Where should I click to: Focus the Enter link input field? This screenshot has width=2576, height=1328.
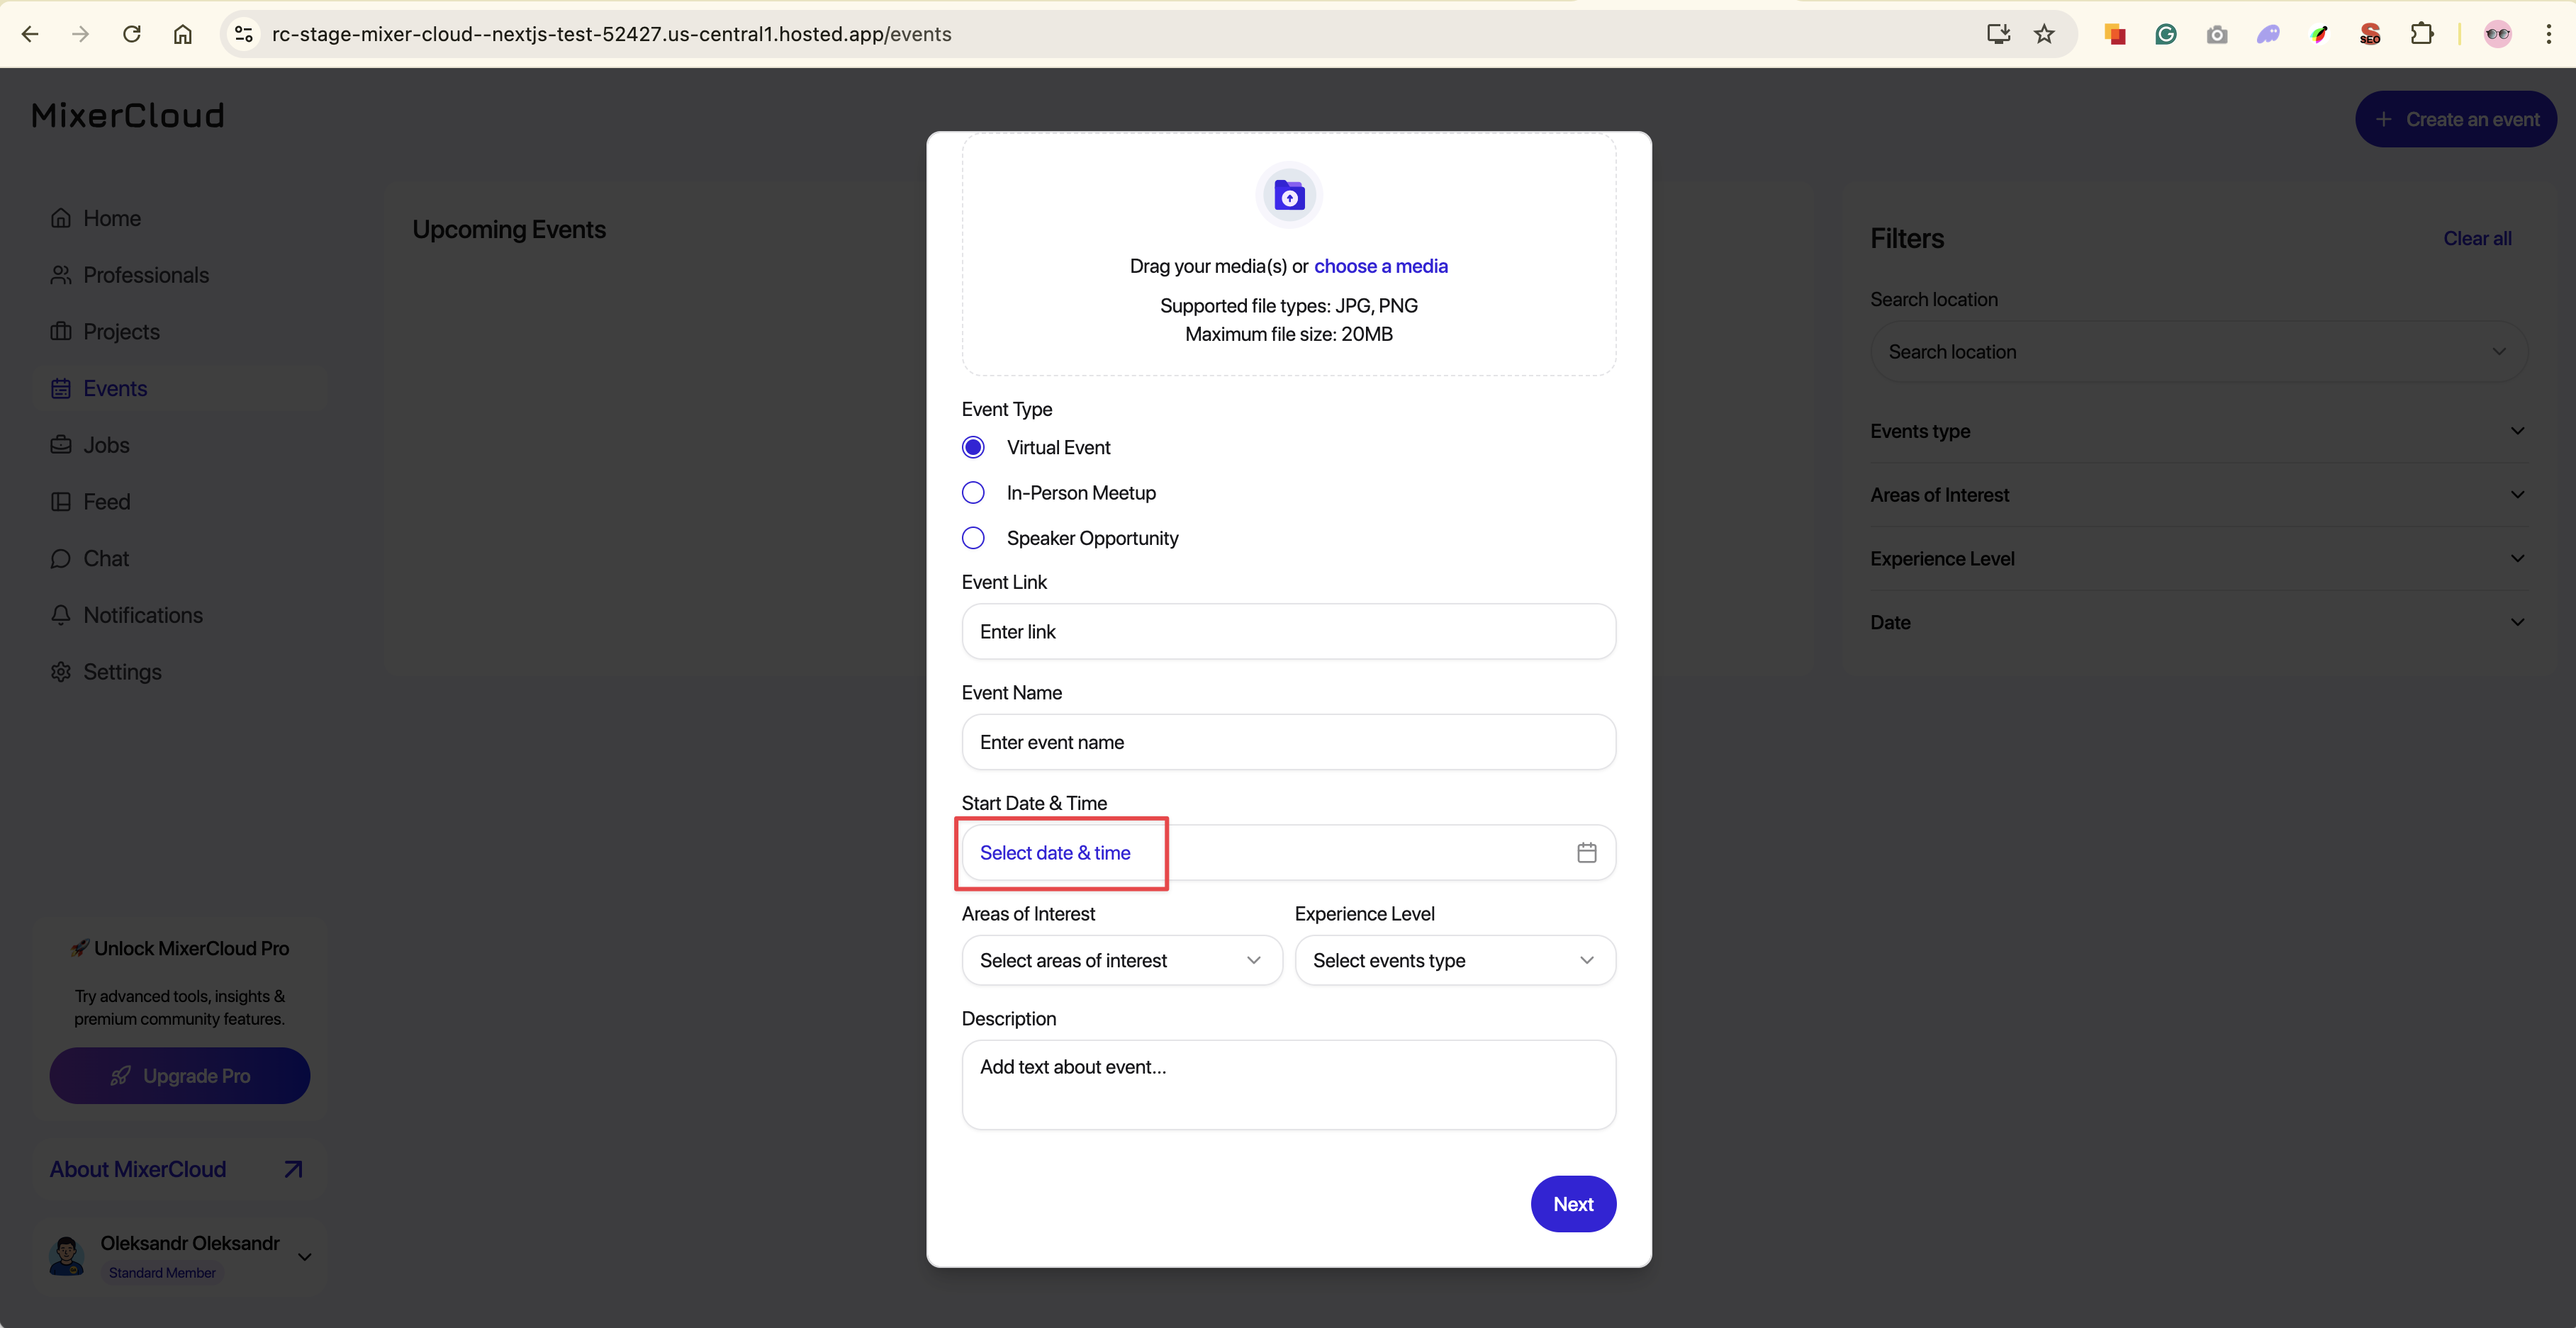tap(1288, 632)
